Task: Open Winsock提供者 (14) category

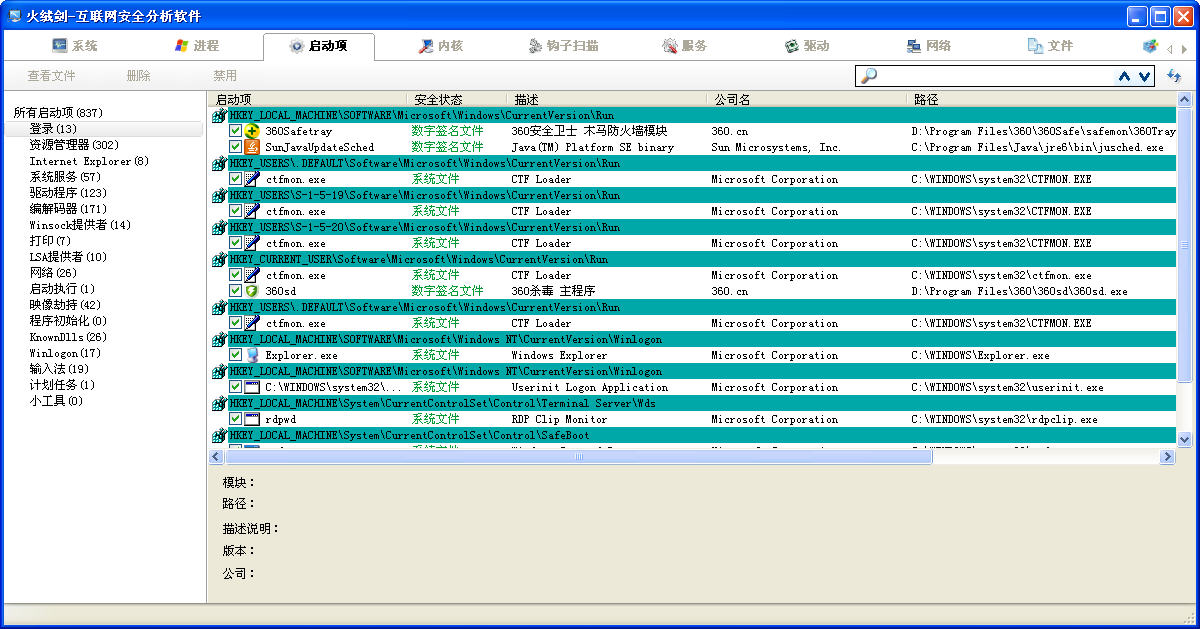Action: tap(80, 225)
